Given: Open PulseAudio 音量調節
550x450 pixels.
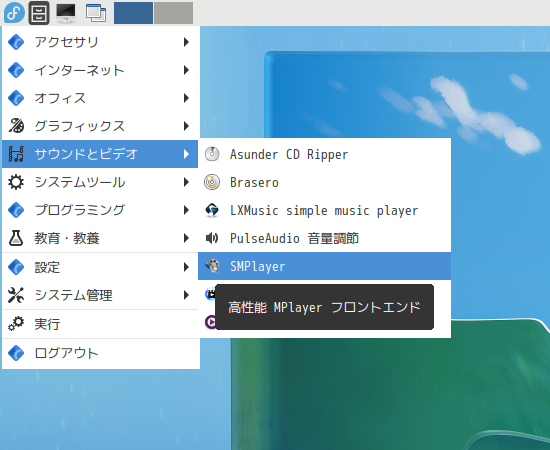Looking at the screenshot, I should tap(324, 238).
